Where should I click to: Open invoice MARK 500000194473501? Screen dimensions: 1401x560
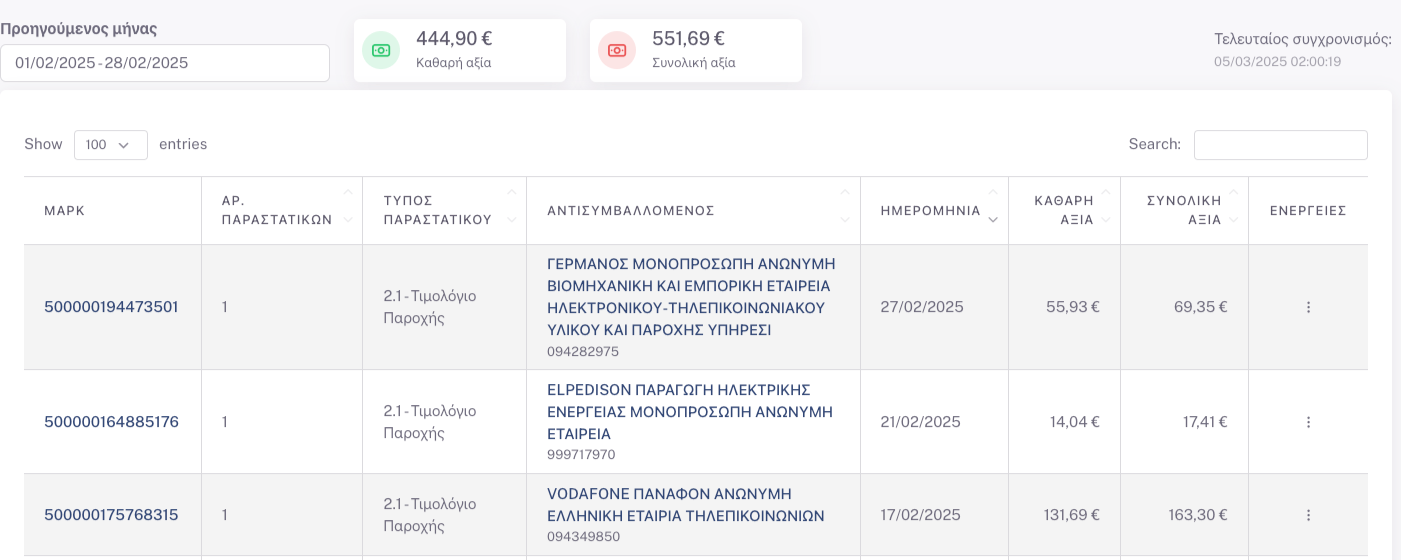[111, 307]
